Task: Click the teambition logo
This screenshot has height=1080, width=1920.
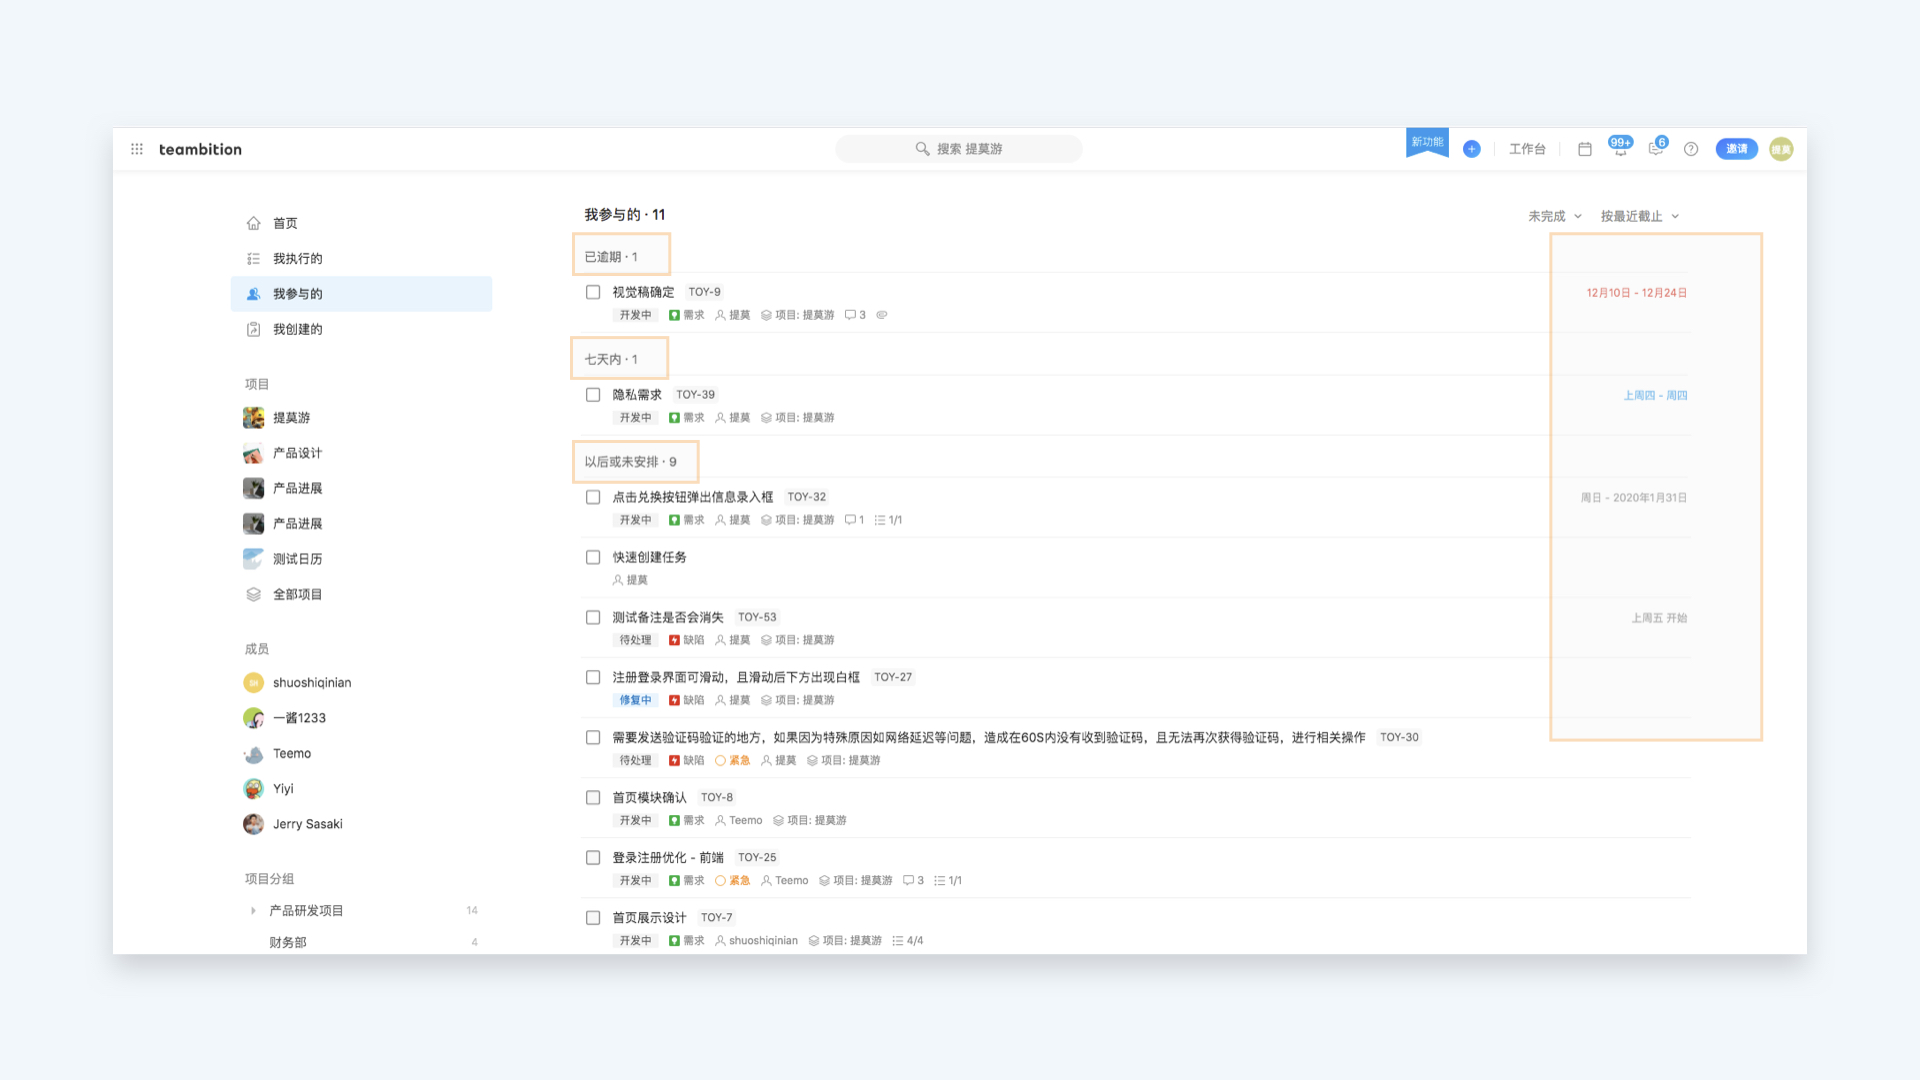Action: click(x=200, y=149)
